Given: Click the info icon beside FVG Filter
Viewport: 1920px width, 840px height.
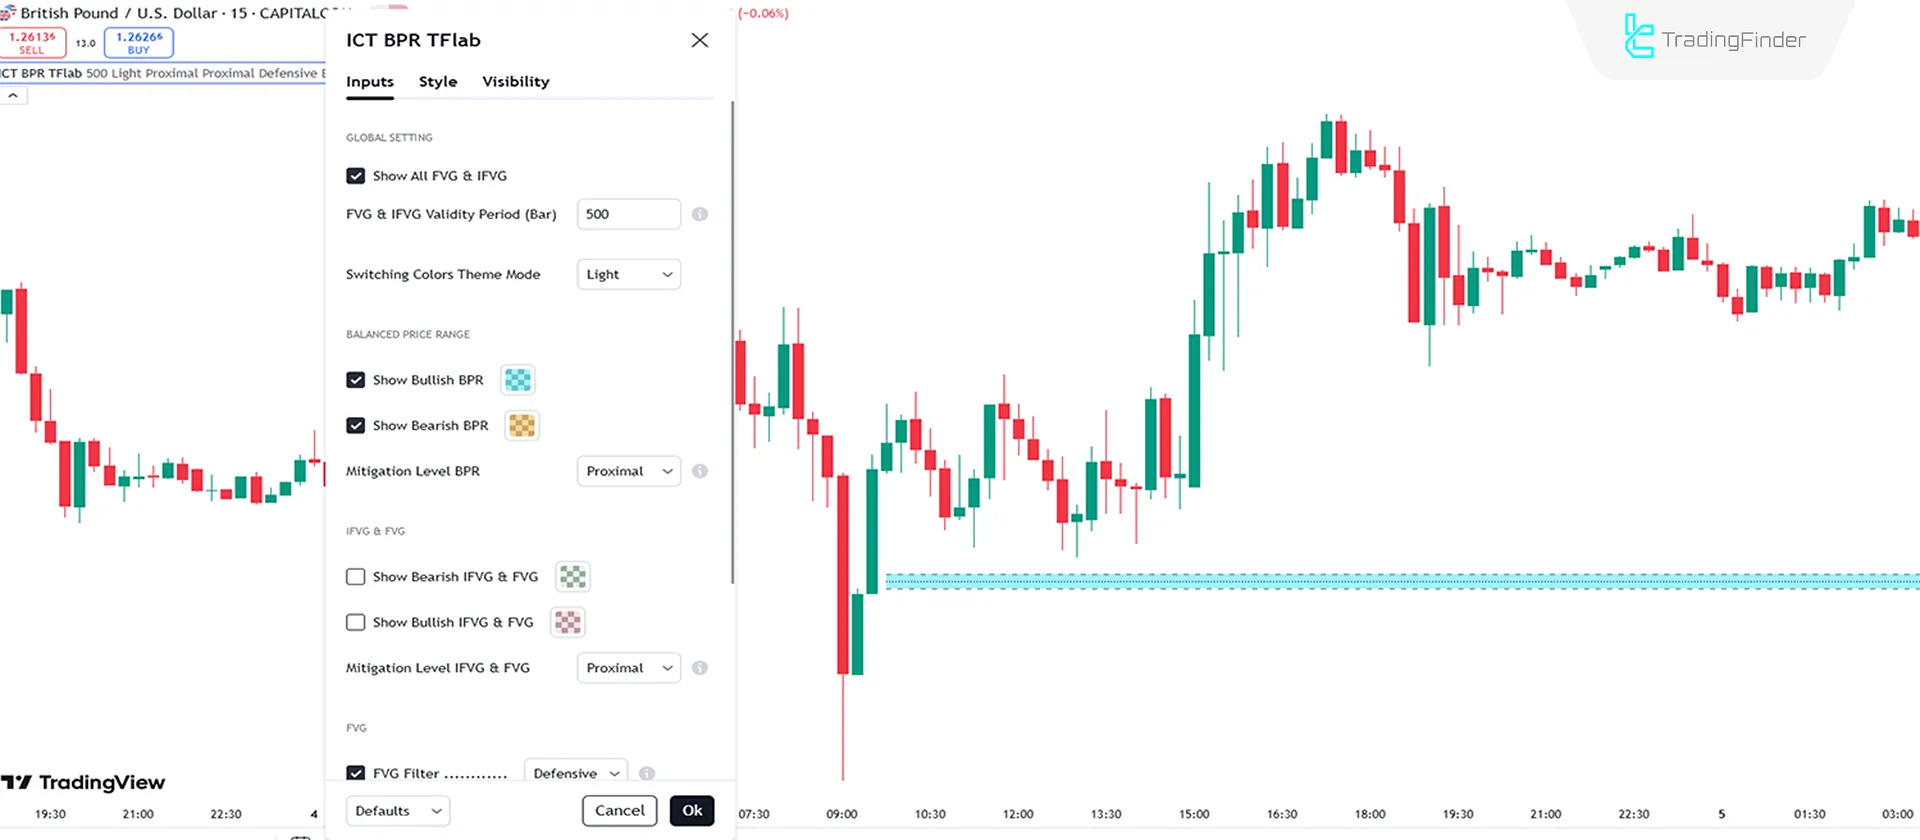Looking at the screenshot, I should [x=646, y=773].
